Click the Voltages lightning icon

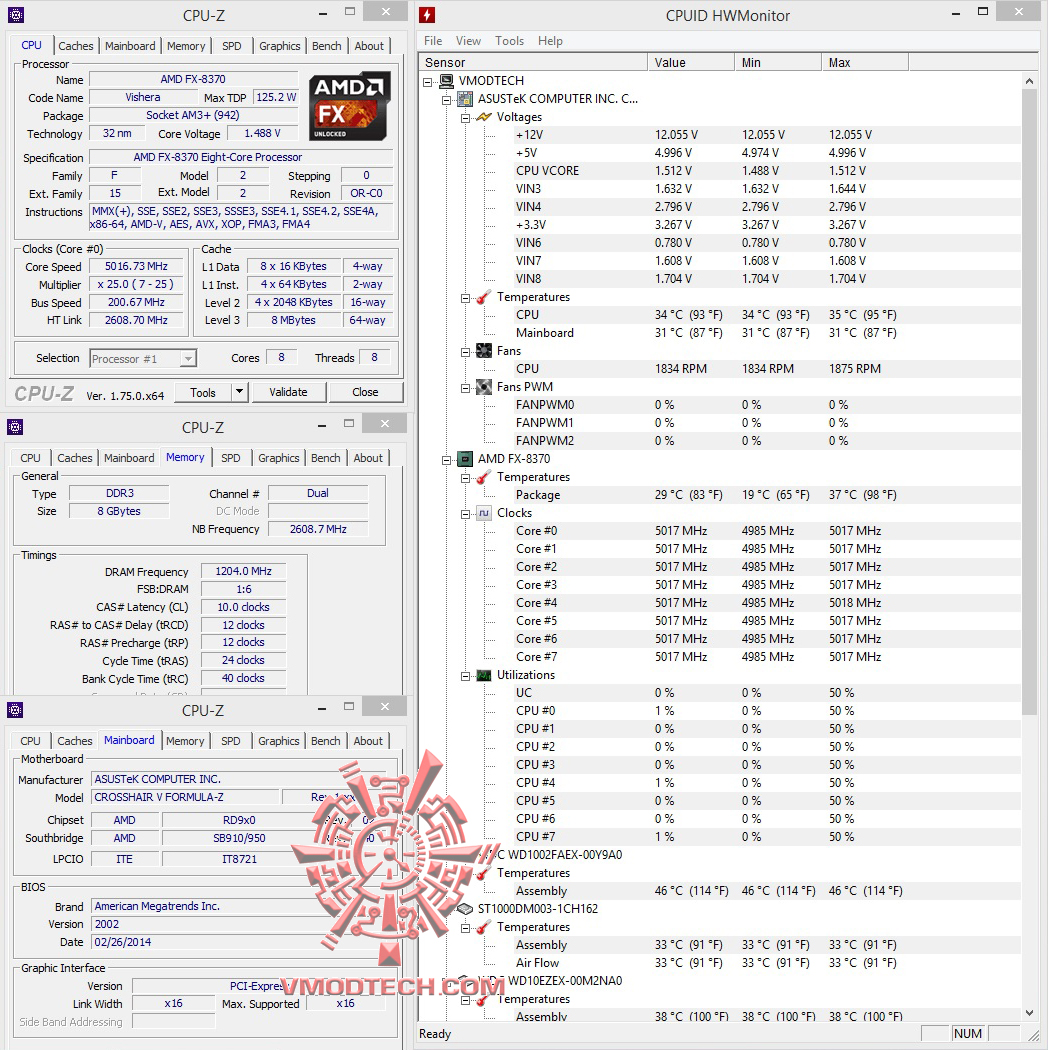click(x=484, y=117)
